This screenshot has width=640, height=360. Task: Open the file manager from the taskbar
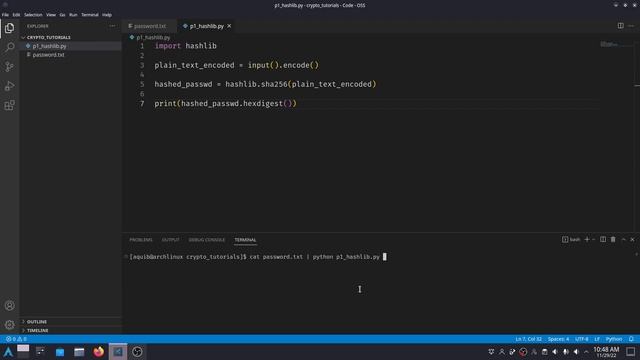click(79, 352)
